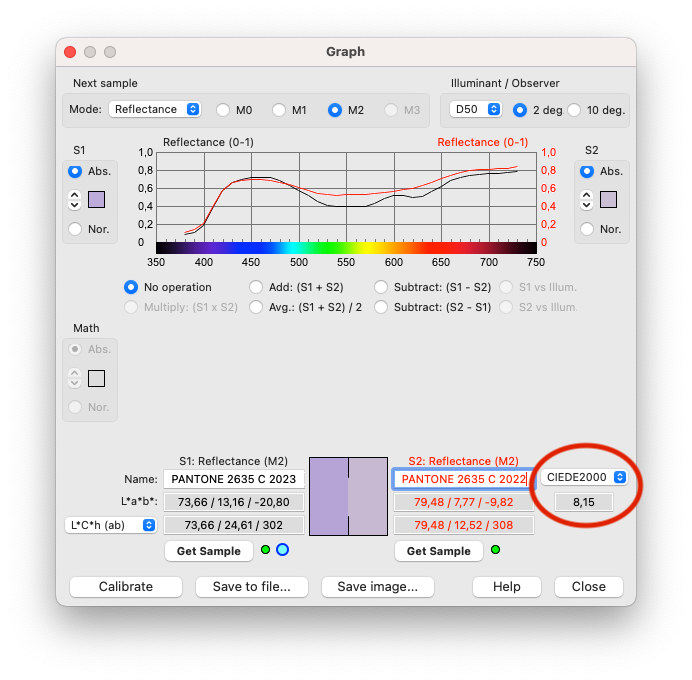Click the red window close button

coord(70,52)
